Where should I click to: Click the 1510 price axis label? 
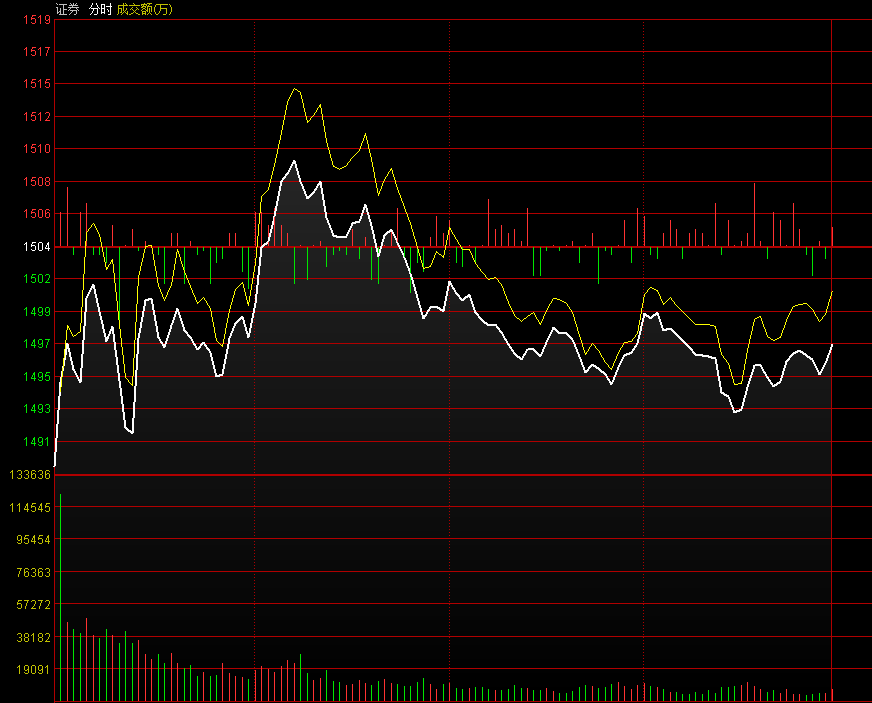(x=37, y=148)
